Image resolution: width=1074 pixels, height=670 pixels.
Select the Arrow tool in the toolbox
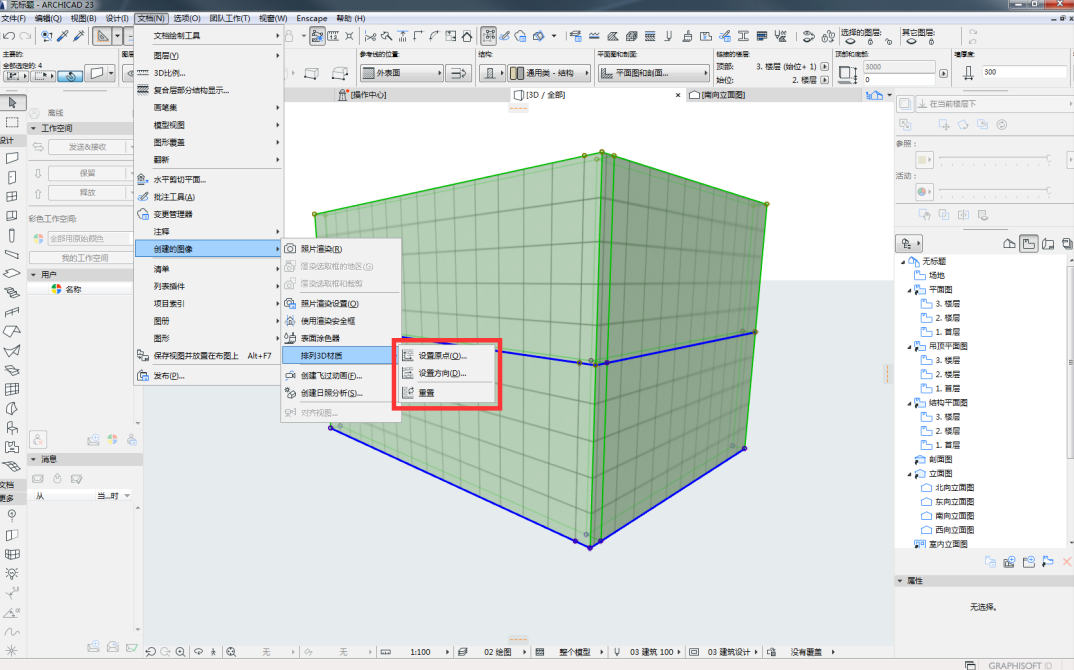12,103
